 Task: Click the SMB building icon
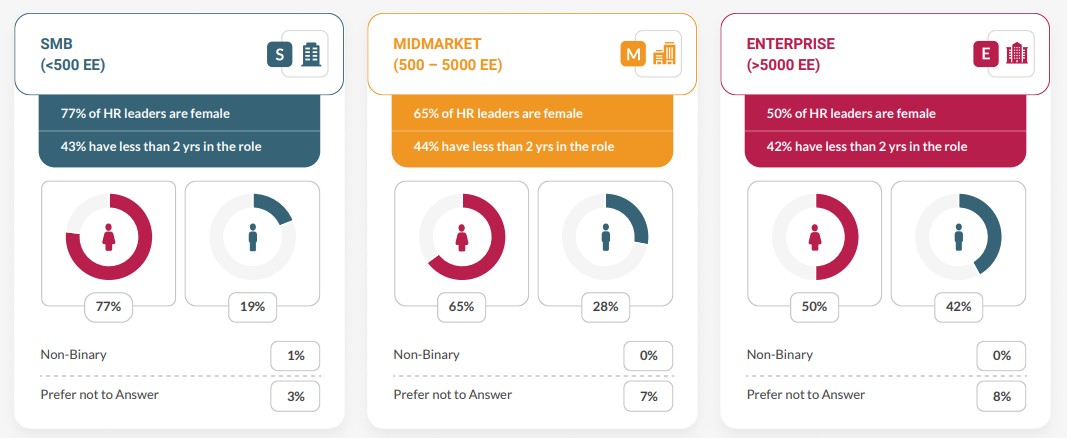pyautogui.click(x=311, y=54)
